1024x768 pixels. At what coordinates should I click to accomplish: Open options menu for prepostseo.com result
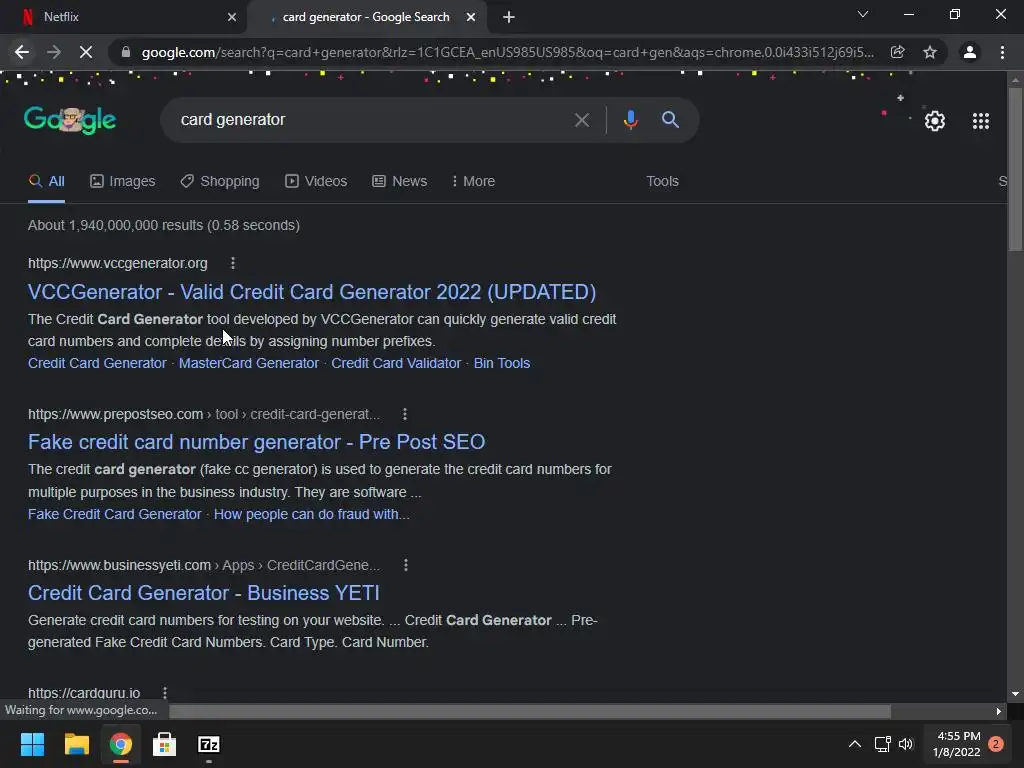pyautogui.click(x=405, y=414)
